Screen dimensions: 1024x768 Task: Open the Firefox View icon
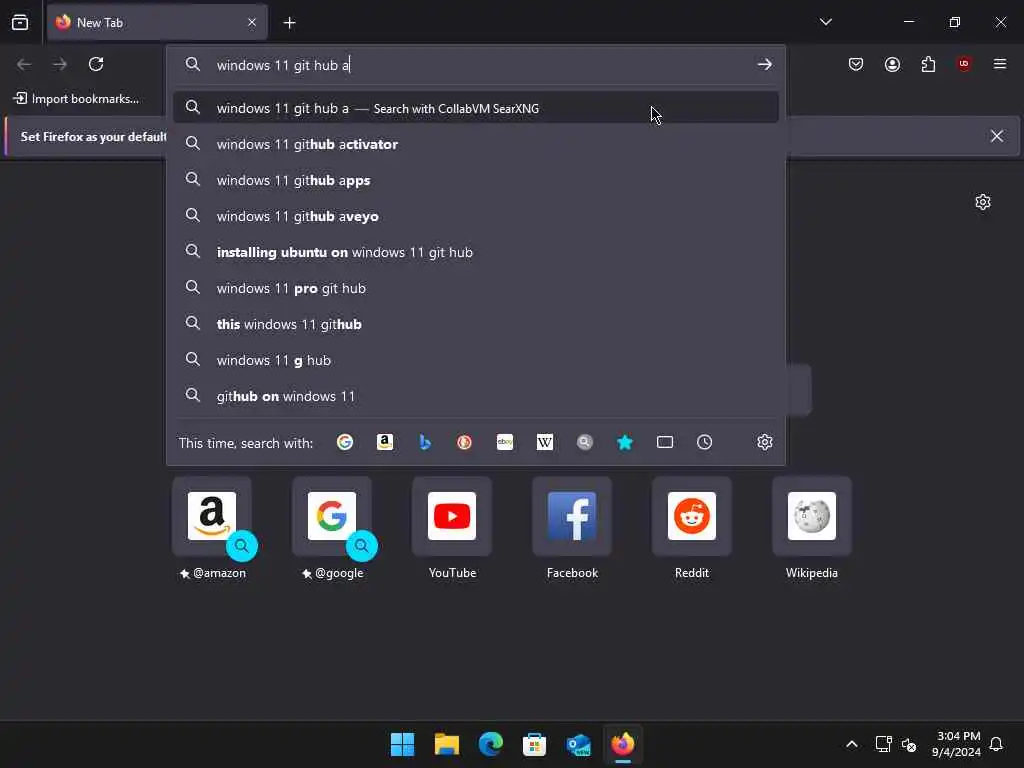[20, 22]
